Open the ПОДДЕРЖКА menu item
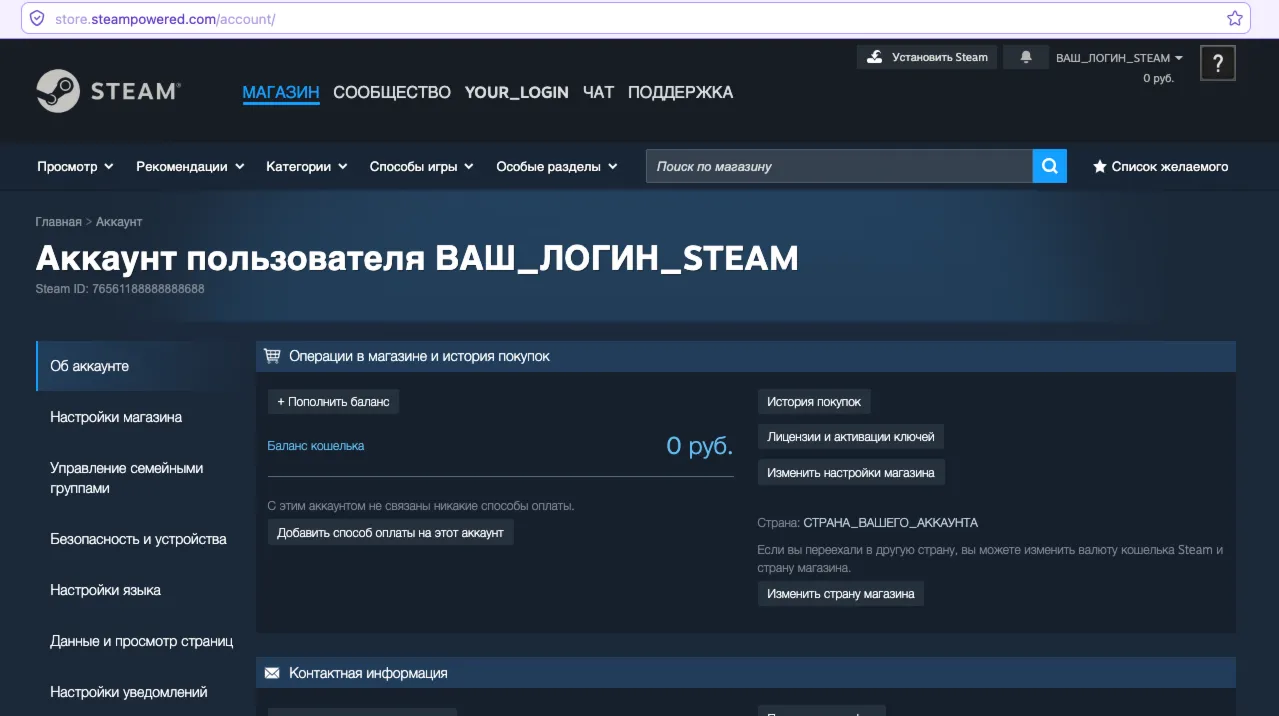 point(680,92)
